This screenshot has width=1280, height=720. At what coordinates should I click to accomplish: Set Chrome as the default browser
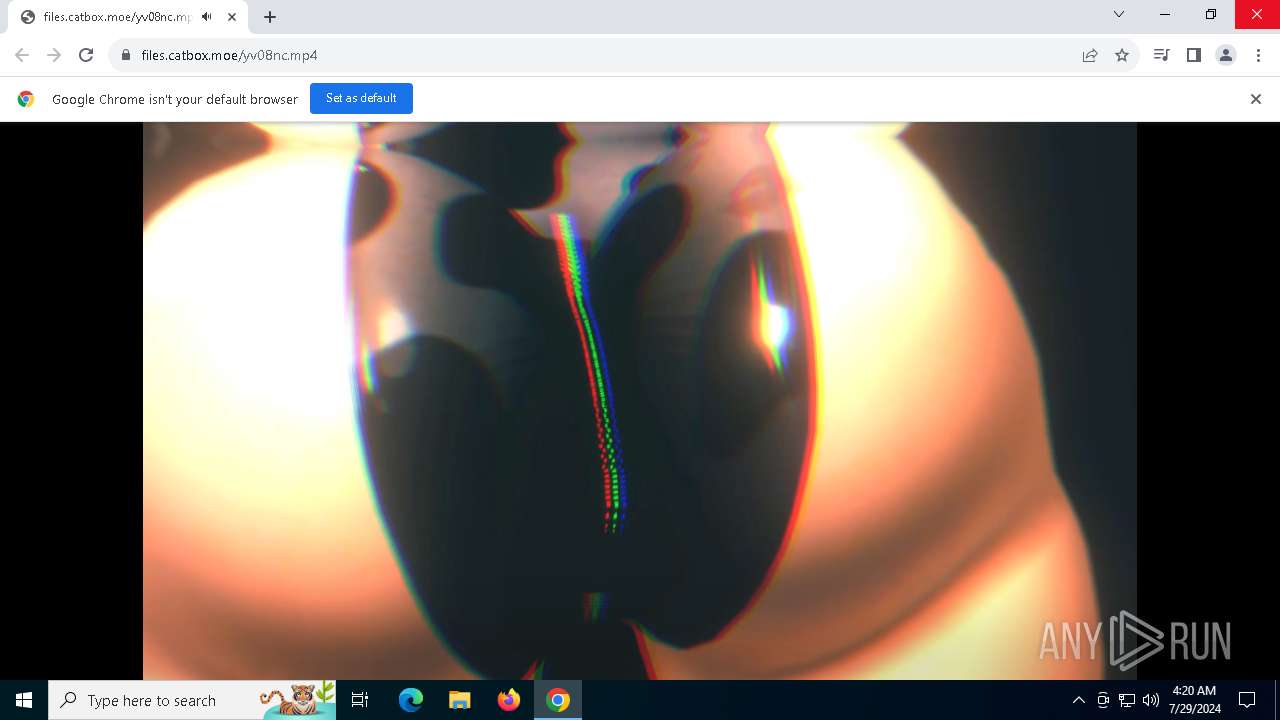coord(361,98)
